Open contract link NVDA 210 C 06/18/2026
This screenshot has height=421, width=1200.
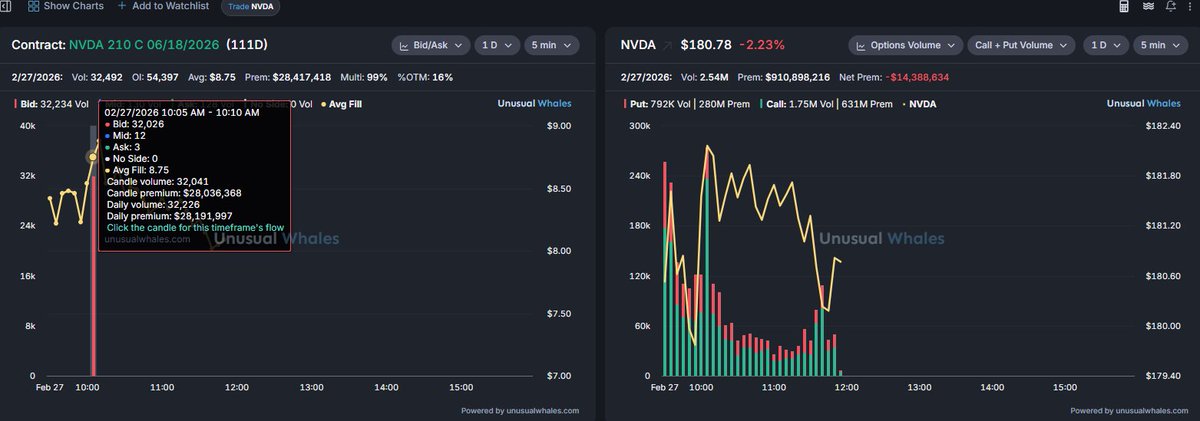pos(144,45)
